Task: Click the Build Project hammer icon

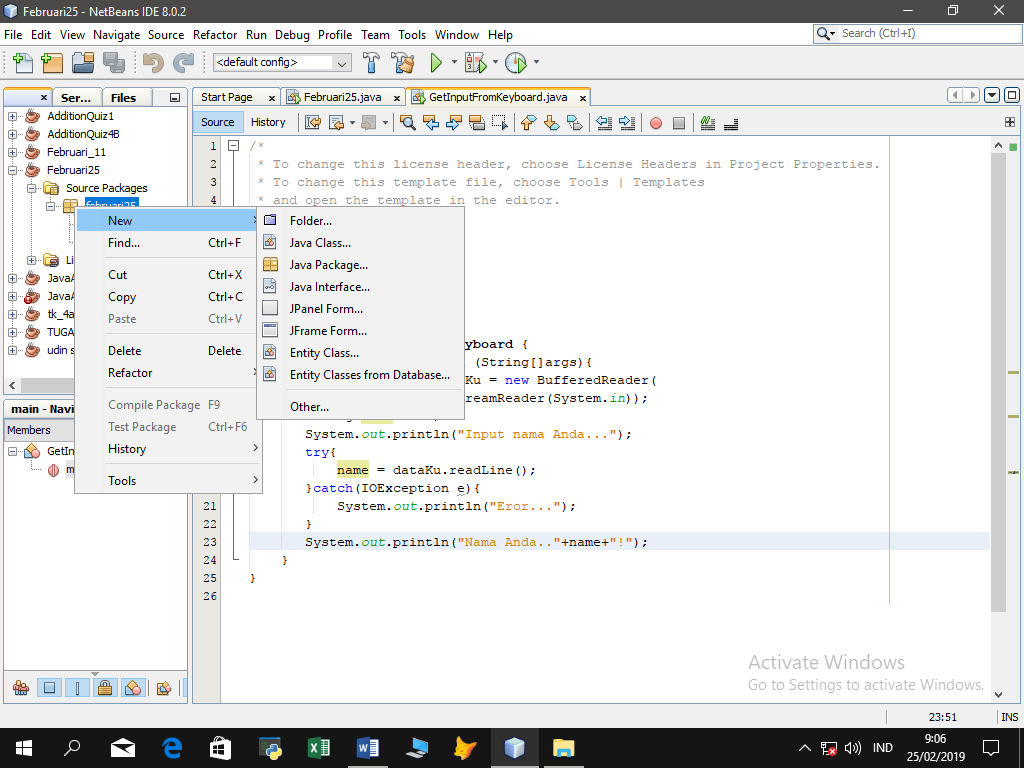Action: (371, 63)
